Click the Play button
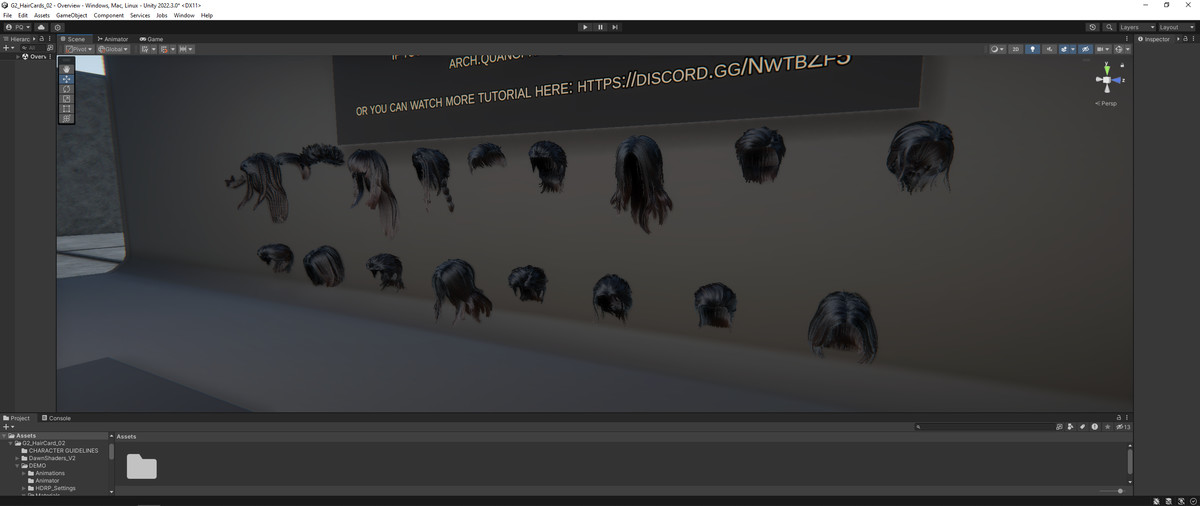 [585, 27]
